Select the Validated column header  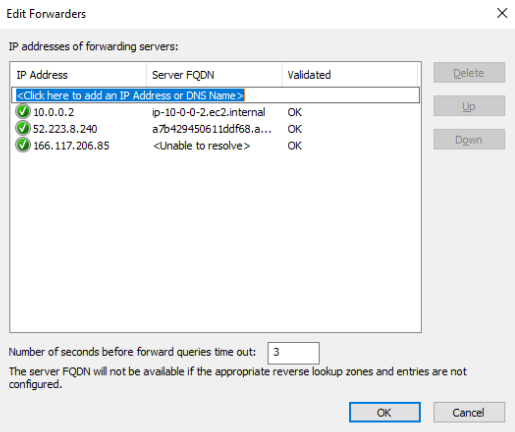pyautogui.click(x=349, y=75)
